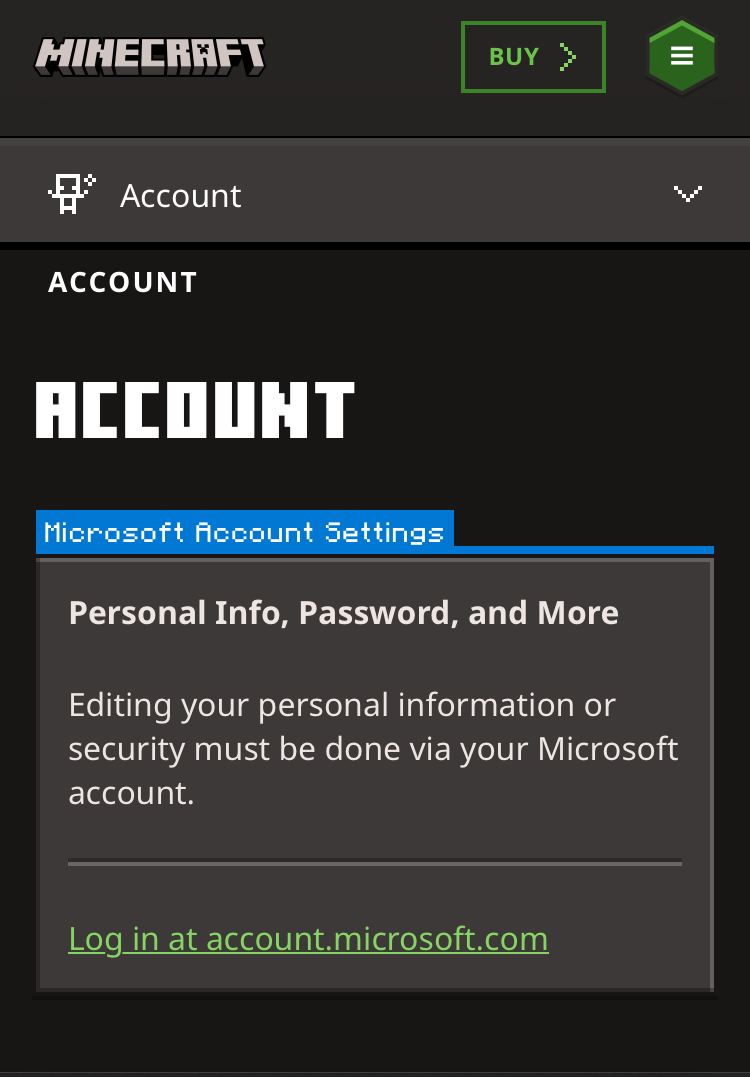Viewport: 750px width, 1077px height.
Task: Click the ACCOUNT breadcrumb text
Action: tap(122, 283)
